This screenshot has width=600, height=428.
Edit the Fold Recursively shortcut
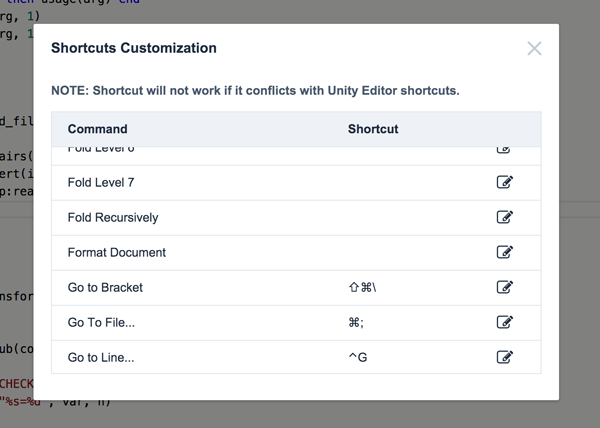(x=504, y=217)
